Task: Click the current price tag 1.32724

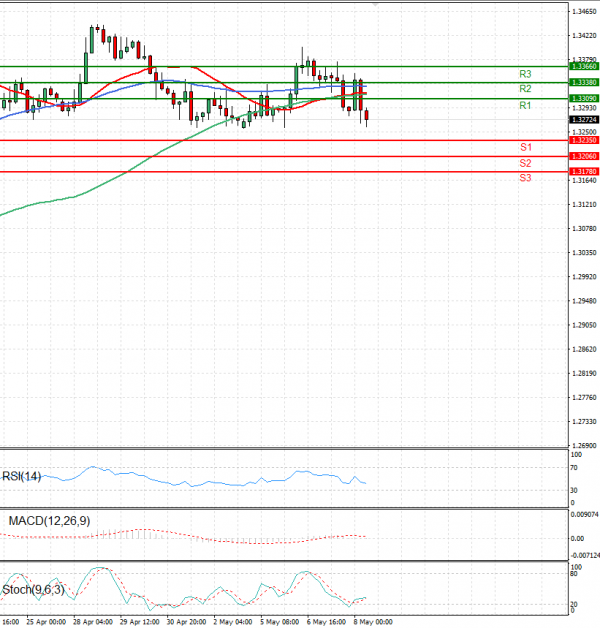Action: click(x=583, y=119)
